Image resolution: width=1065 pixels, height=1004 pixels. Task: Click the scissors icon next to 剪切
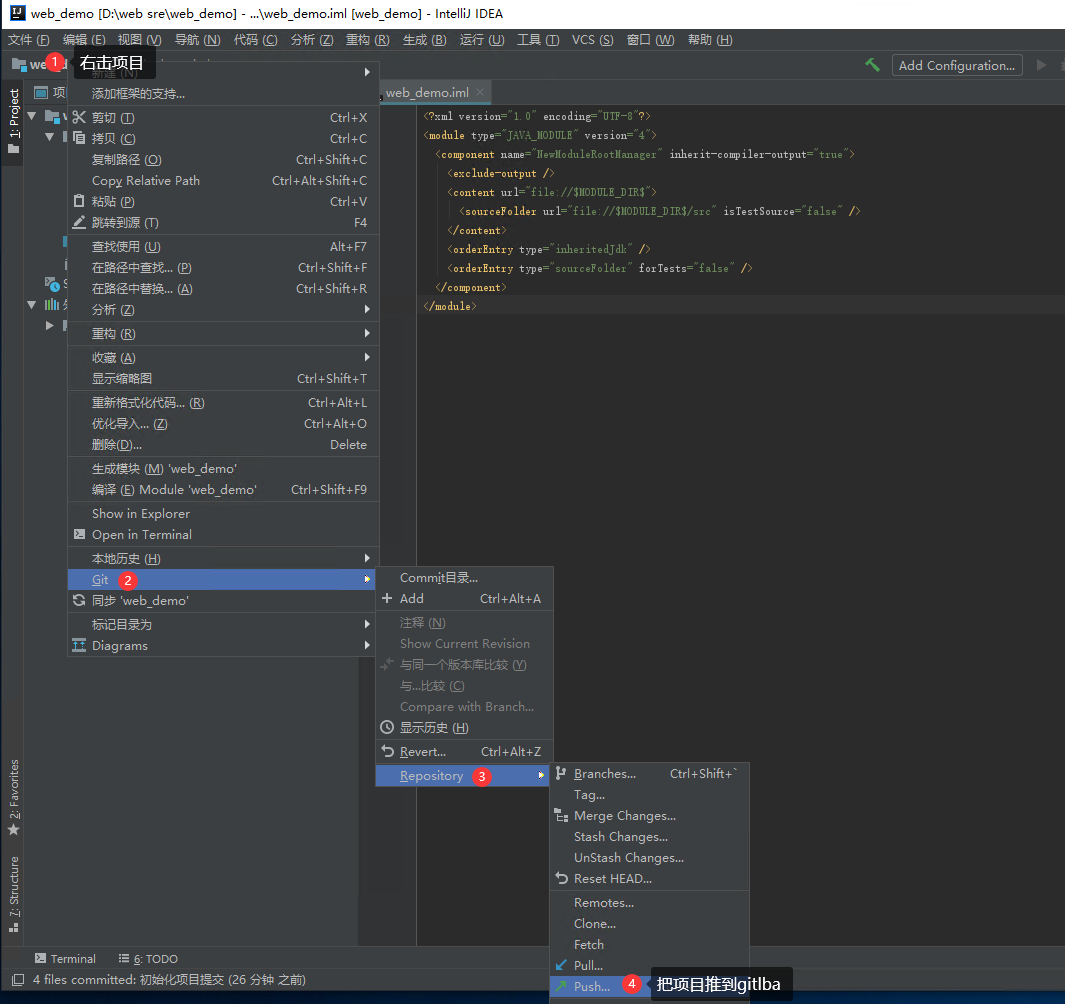coord(79,118)
